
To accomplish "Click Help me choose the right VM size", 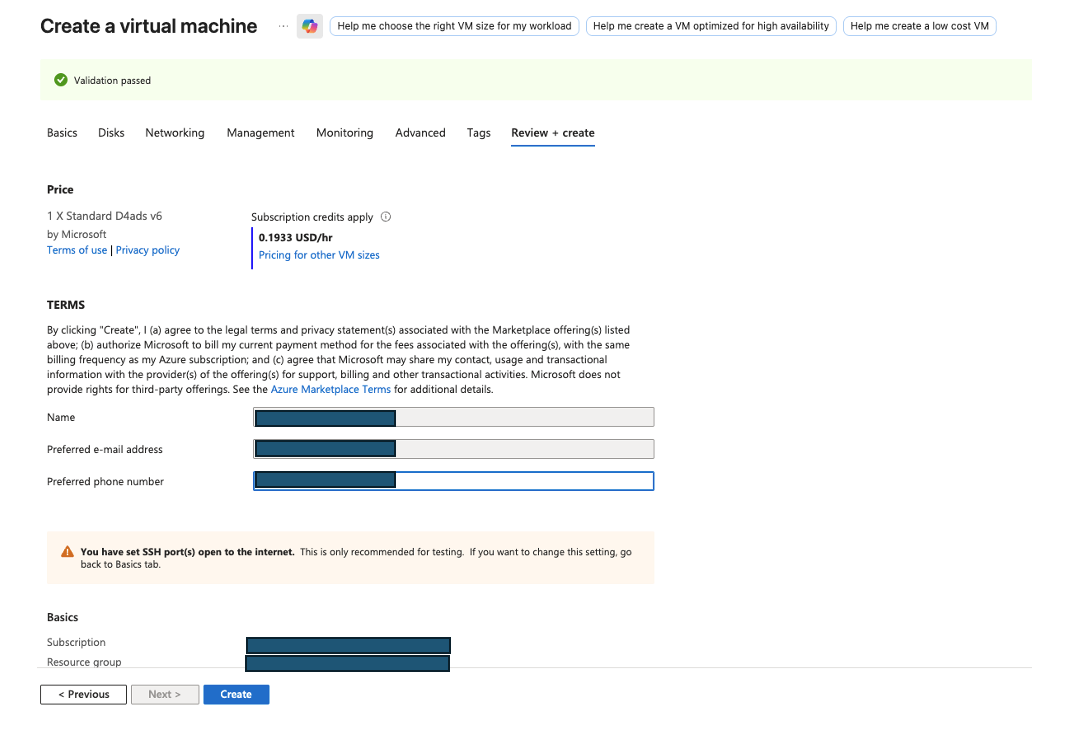I will pyautogui.click(x=454, y=26).
